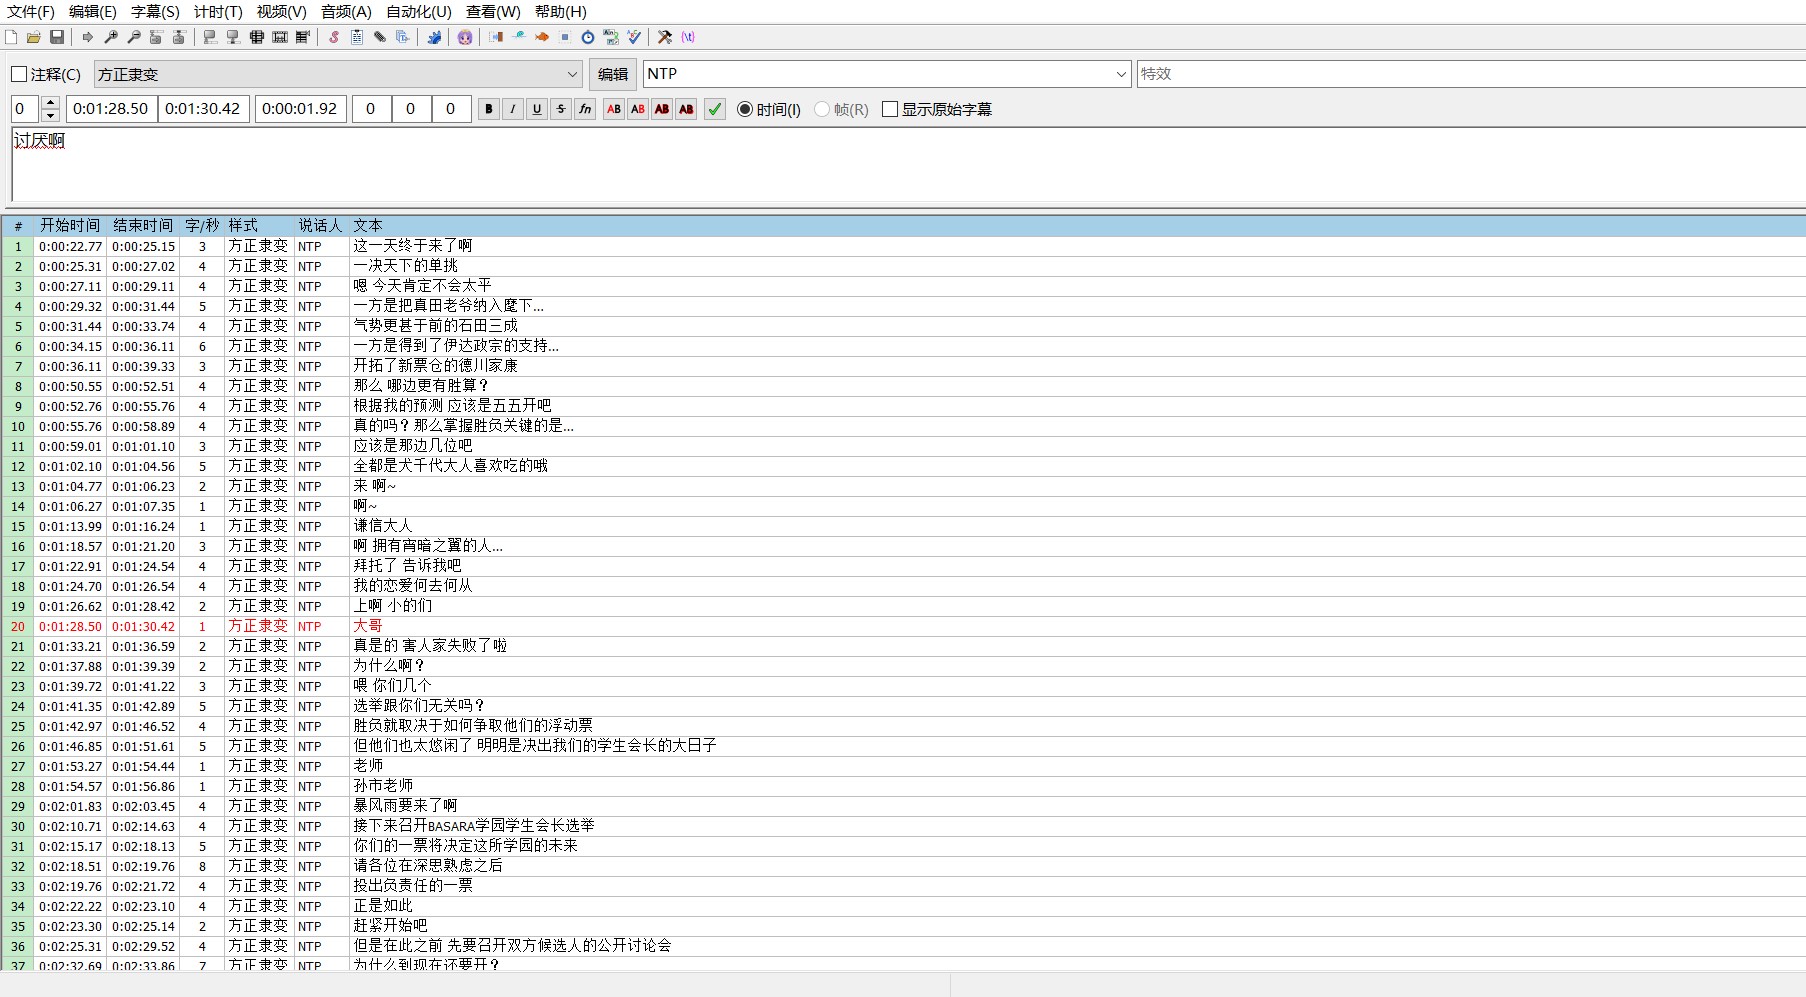Open the 计时(T) menu
1806x997 pixels.
(218, 12)
